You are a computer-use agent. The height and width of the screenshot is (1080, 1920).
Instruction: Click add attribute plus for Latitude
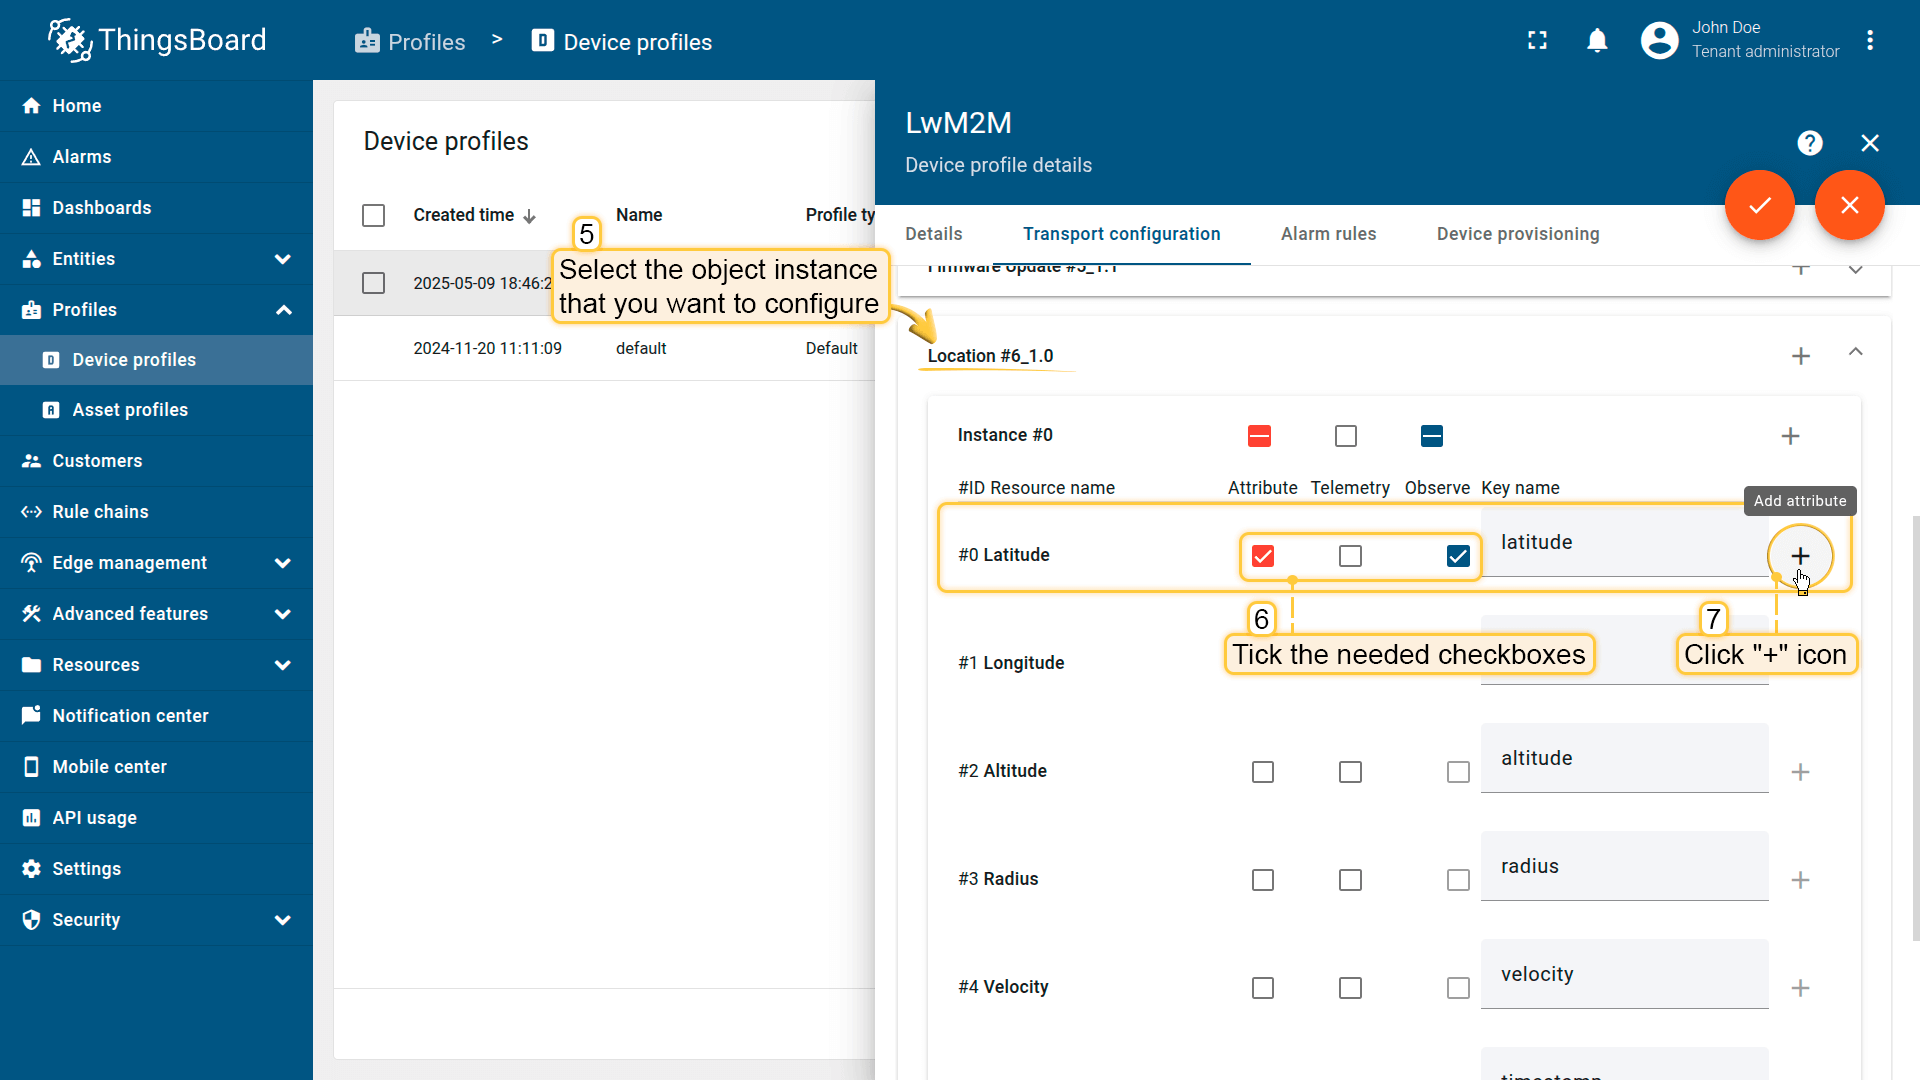[1799, 556]
